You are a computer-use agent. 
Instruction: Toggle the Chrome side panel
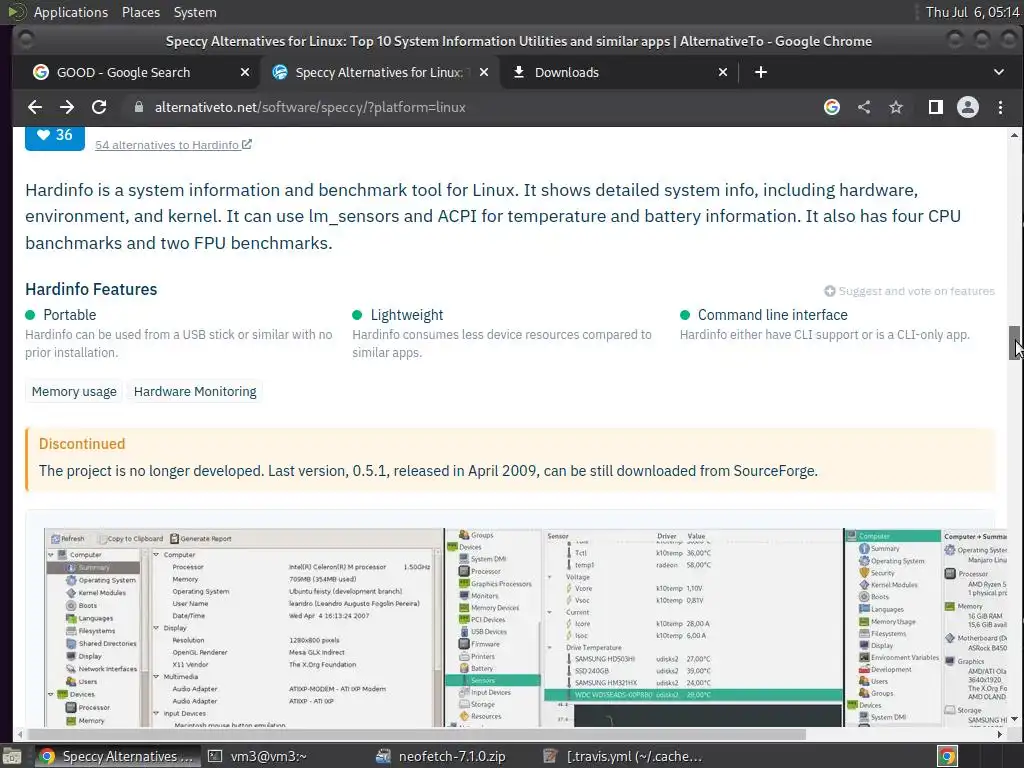(935, 107)
